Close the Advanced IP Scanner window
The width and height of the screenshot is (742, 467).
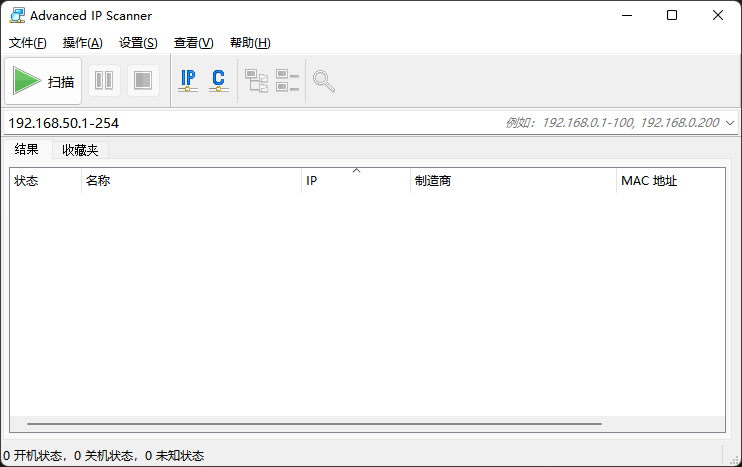[717, 15]
